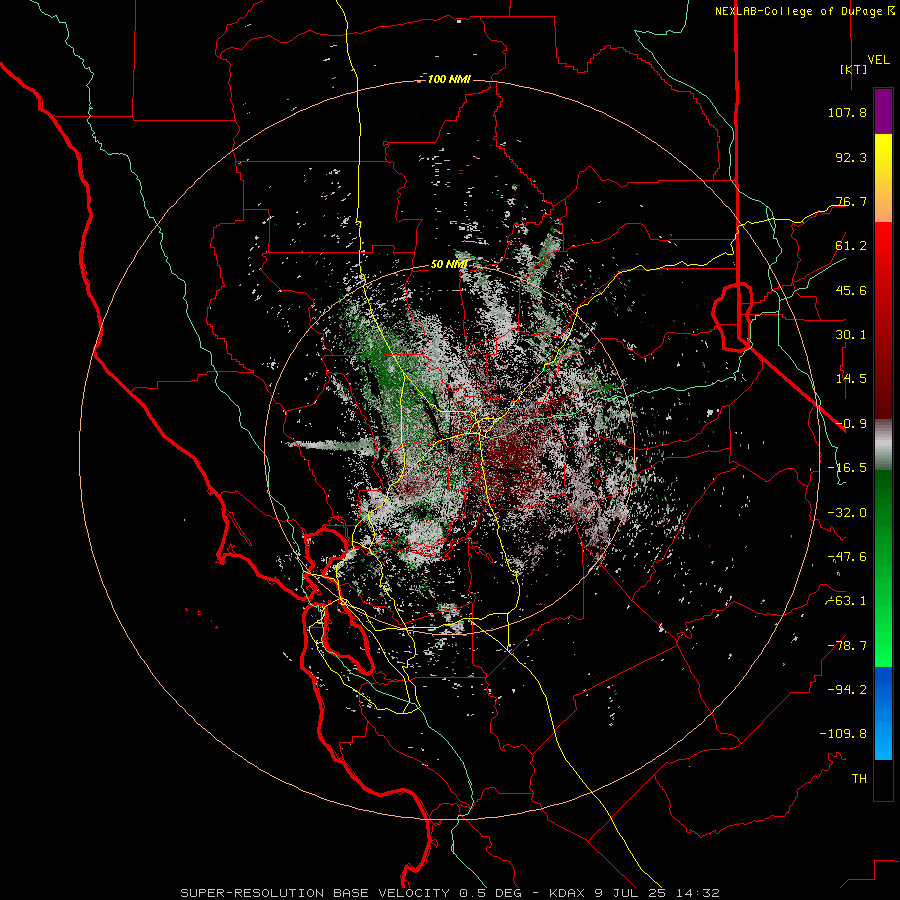Click the blue segment of velocity color bar

point(883,713)
